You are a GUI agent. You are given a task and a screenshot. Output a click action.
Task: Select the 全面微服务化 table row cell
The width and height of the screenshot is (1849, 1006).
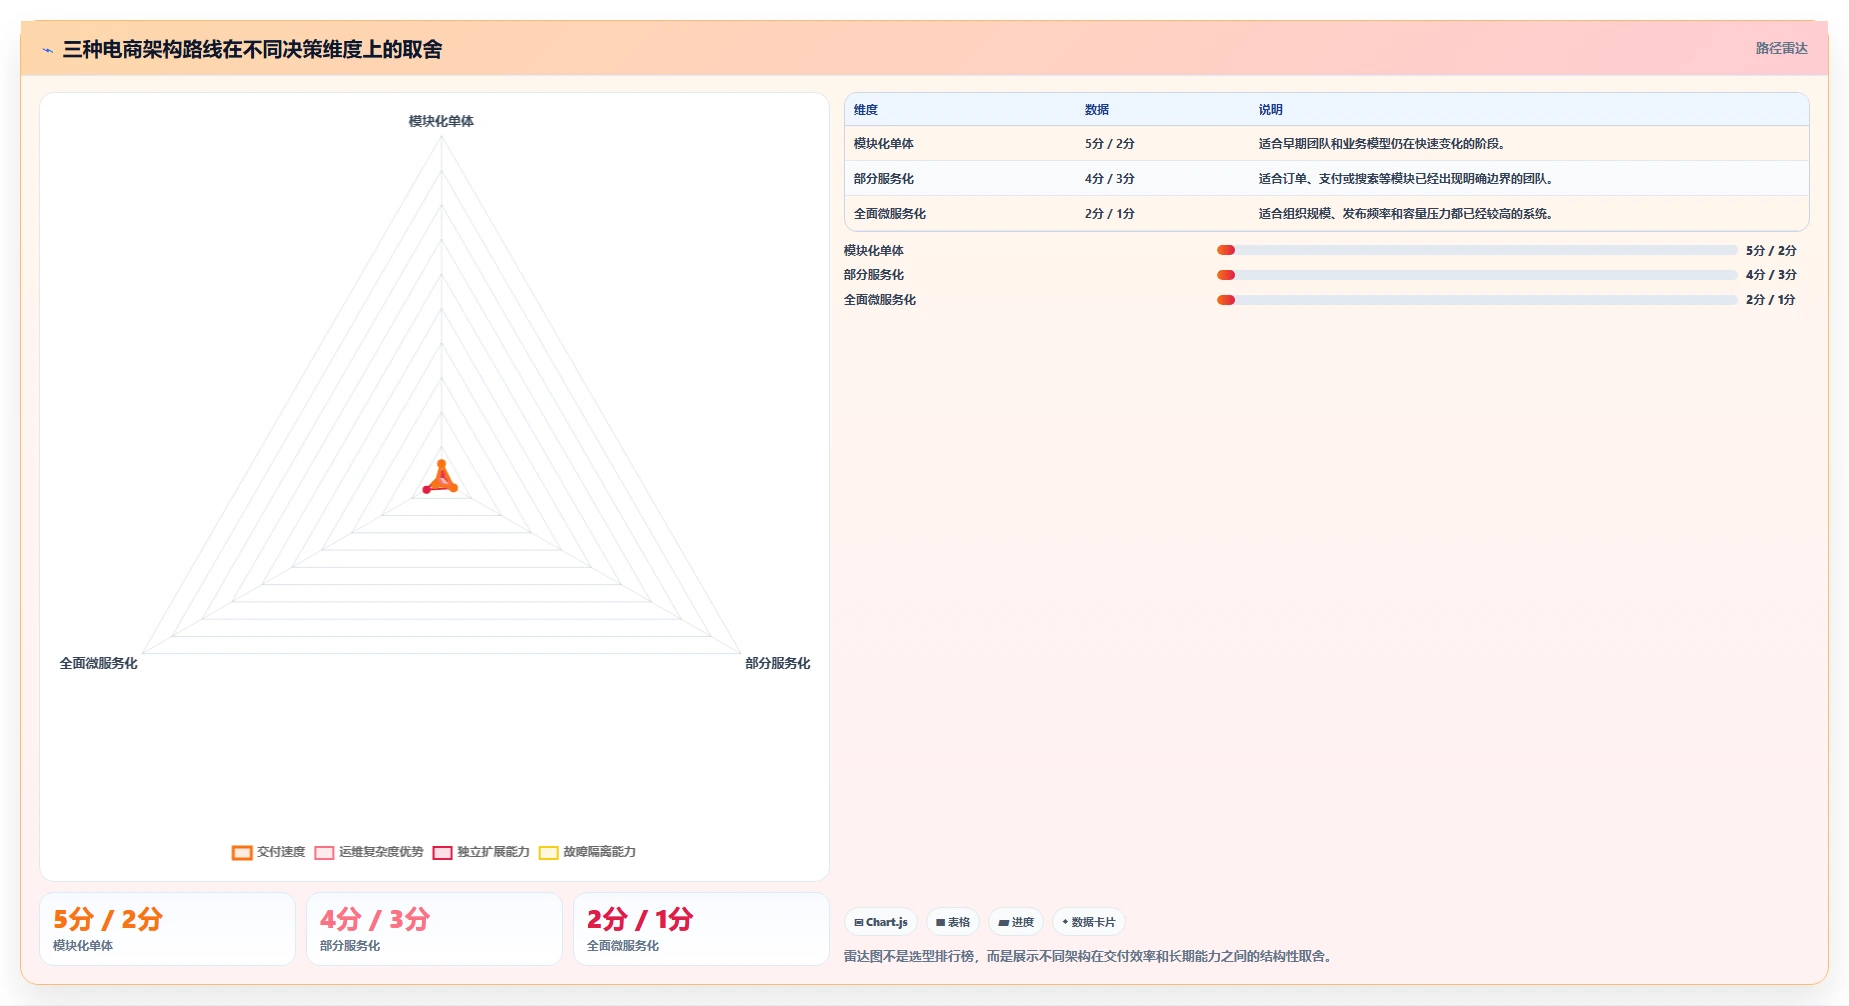(x=890, y=214)
